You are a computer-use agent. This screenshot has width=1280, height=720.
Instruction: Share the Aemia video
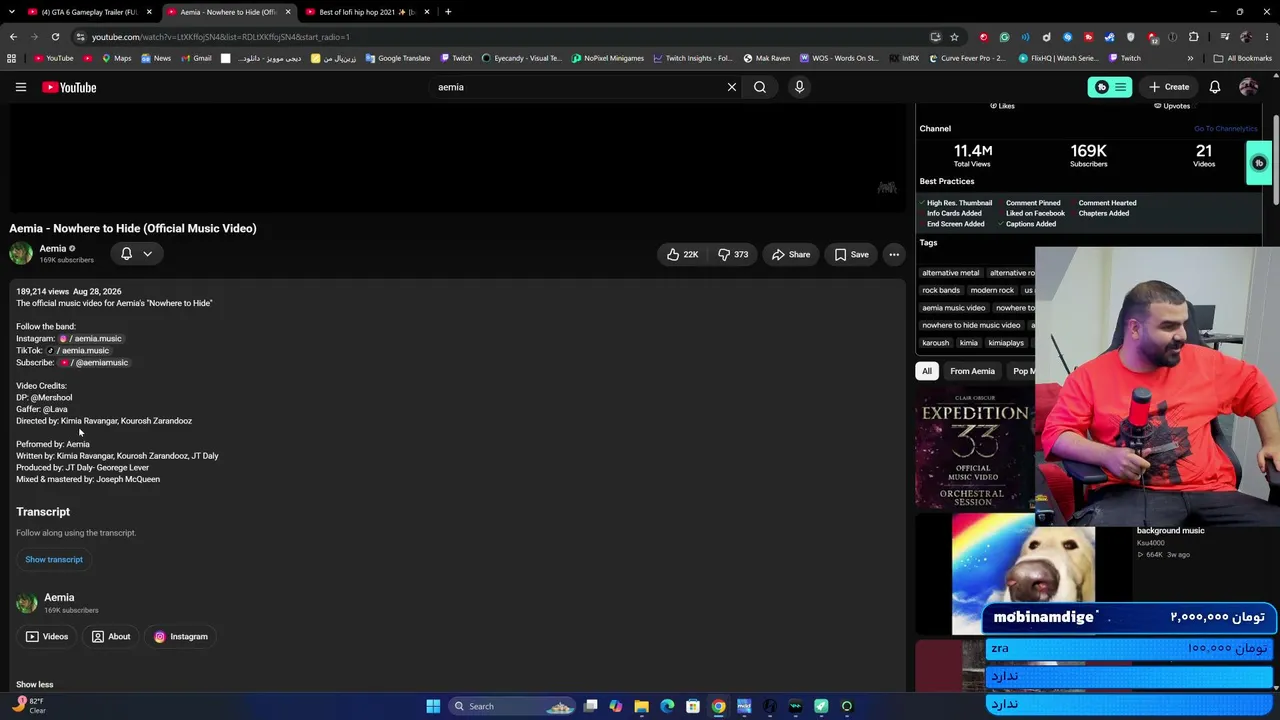tap(791, 254)
